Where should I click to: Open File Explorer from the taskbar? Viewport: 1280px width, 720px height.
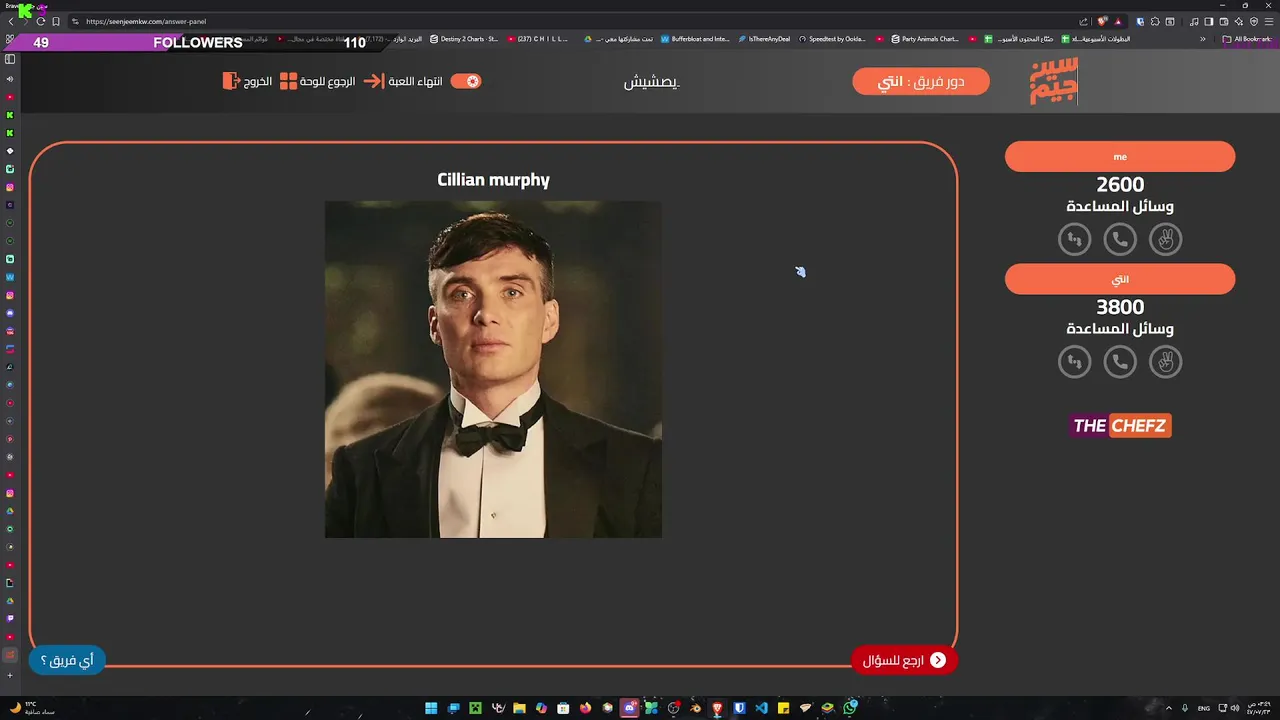coord(519,708)
